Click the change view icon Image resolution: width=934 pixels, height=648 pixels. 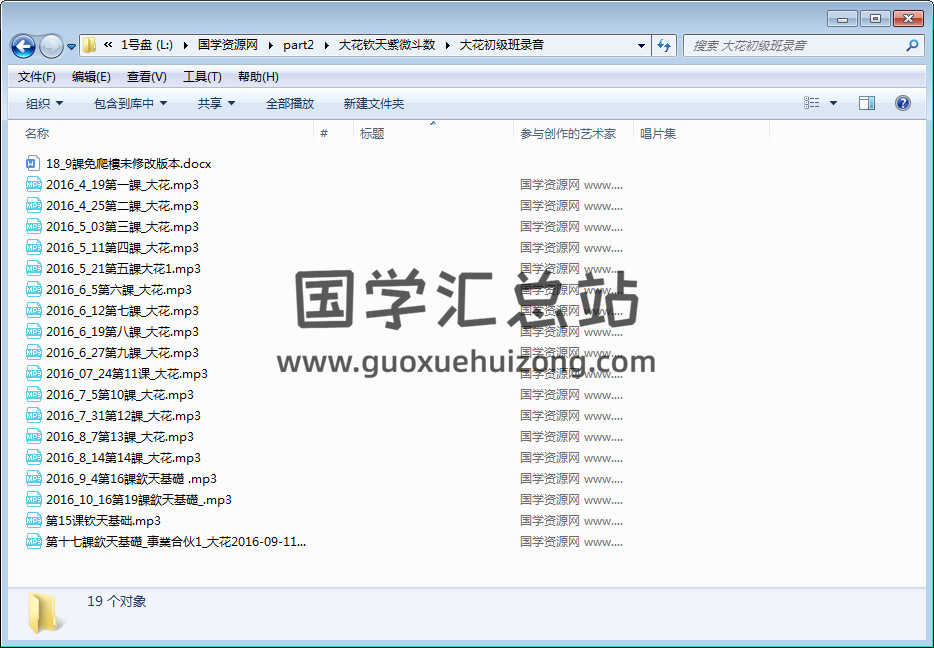pyautogui.click(x=812, y=103)
